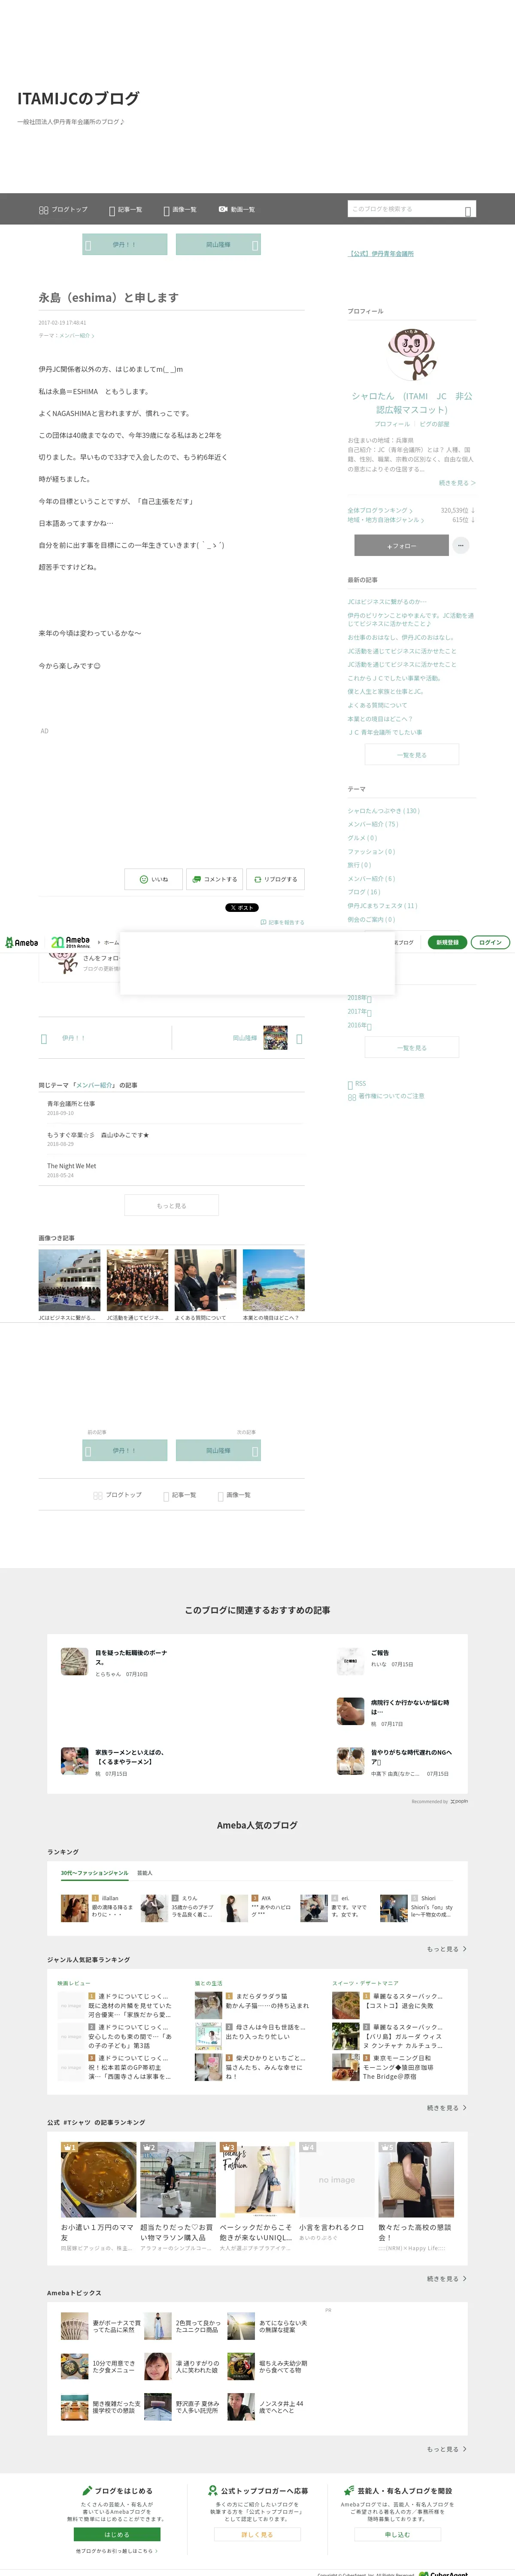Click 記事を報告する report link
515x2576 pixels.
click(x=282, y=922)
